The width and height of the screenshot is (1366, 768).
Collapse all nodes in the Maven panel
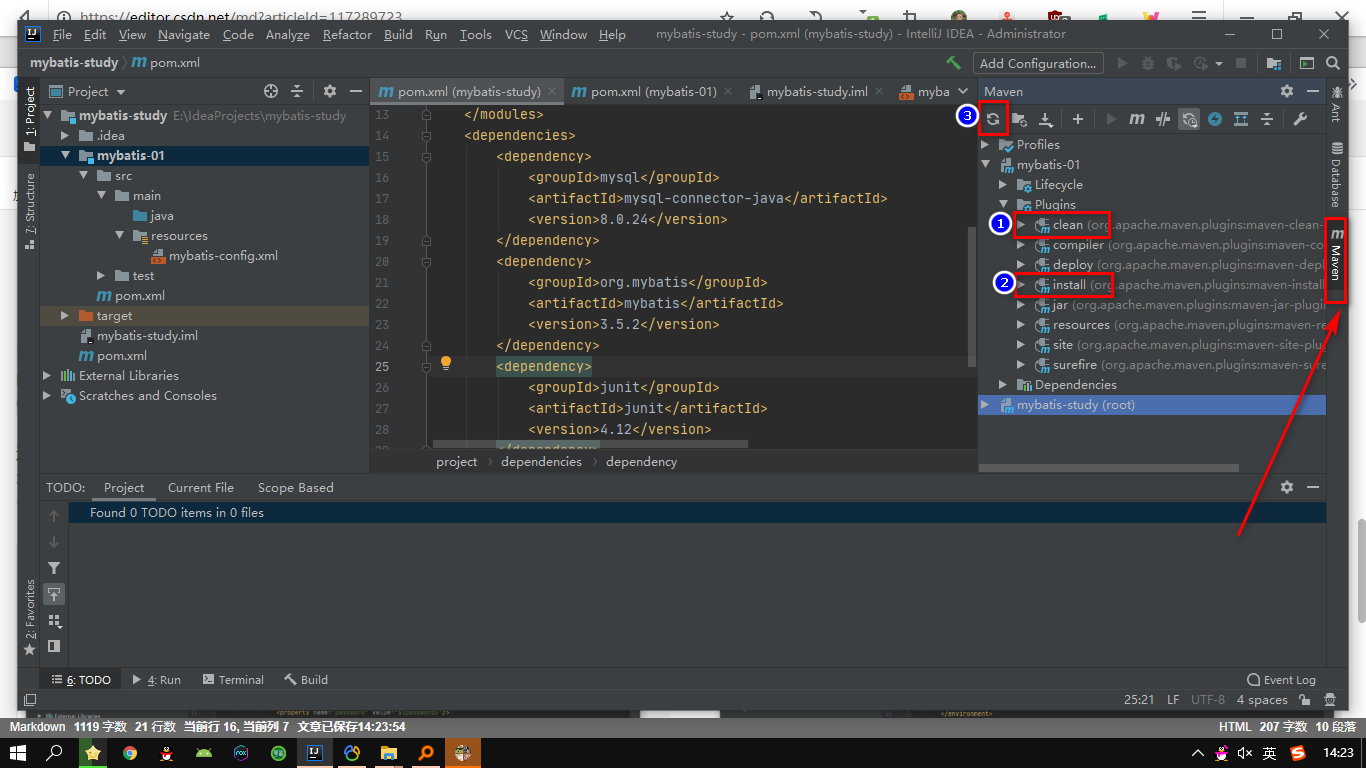[x=1268, y=119]
